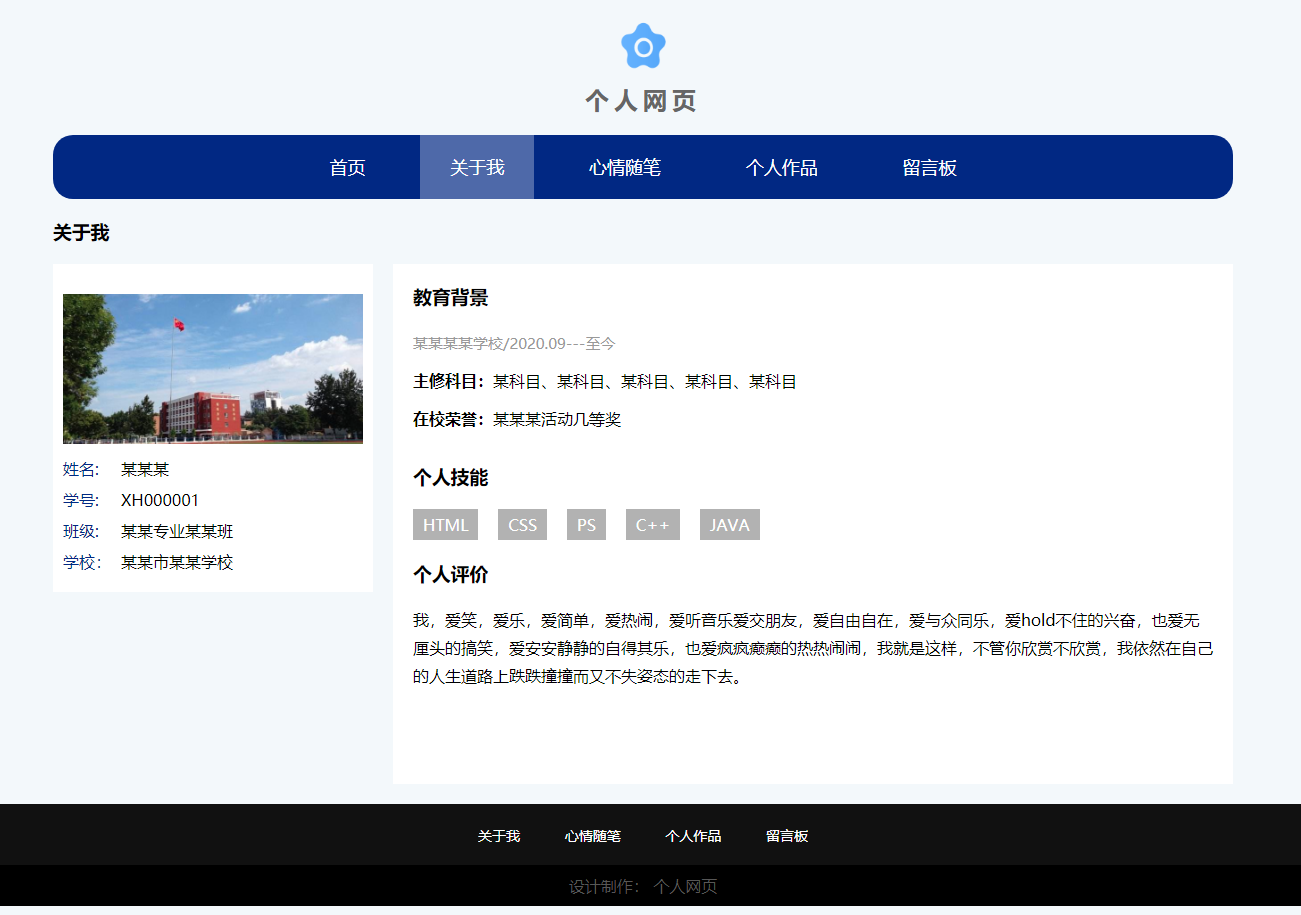Click the 个人评价 section heading
The width and height of the screenshot is (1301, 915).
click(x=451, y=575)
